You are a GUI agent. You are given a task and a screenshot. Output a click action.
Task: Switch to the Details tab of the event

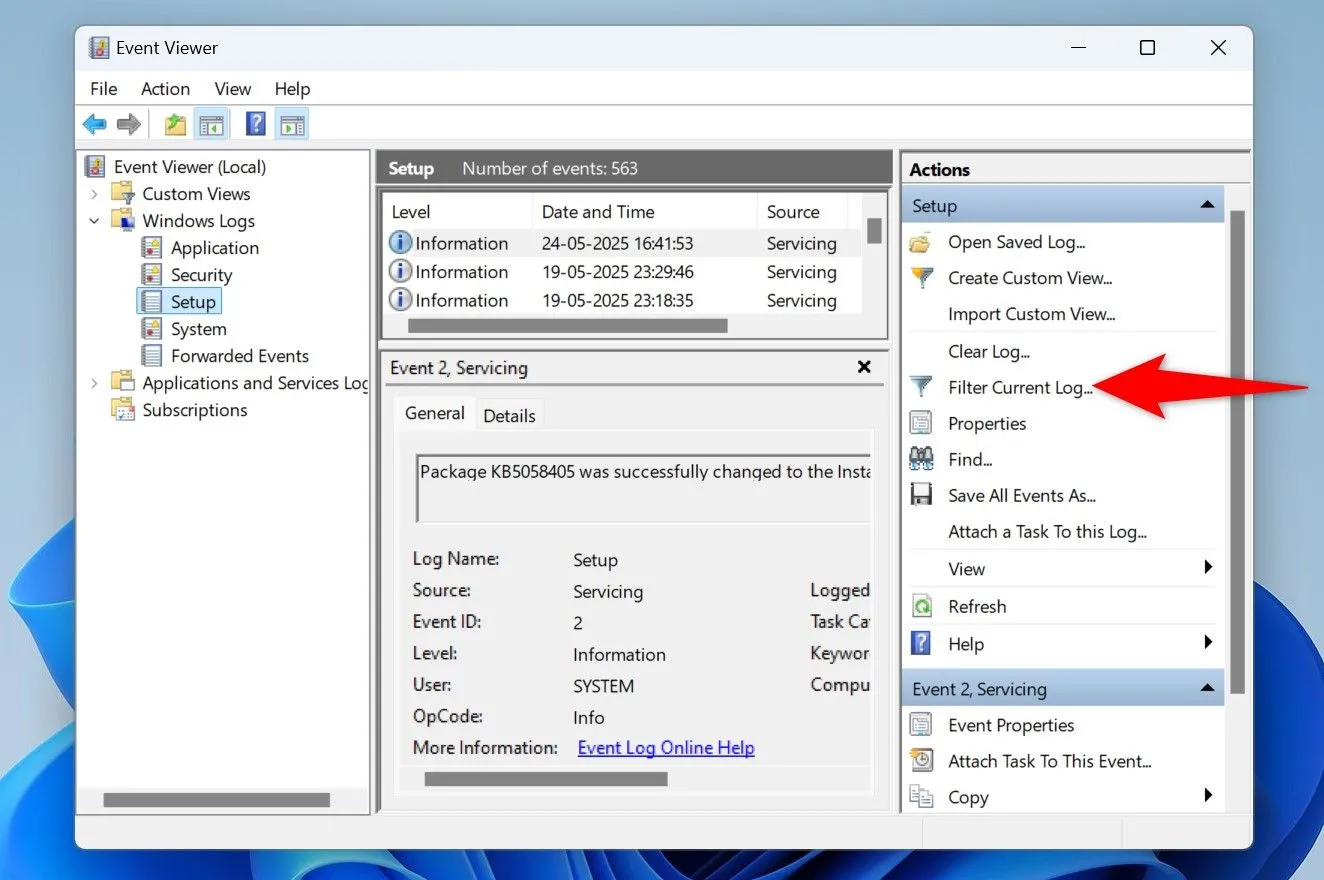click(x=510, y=414)
